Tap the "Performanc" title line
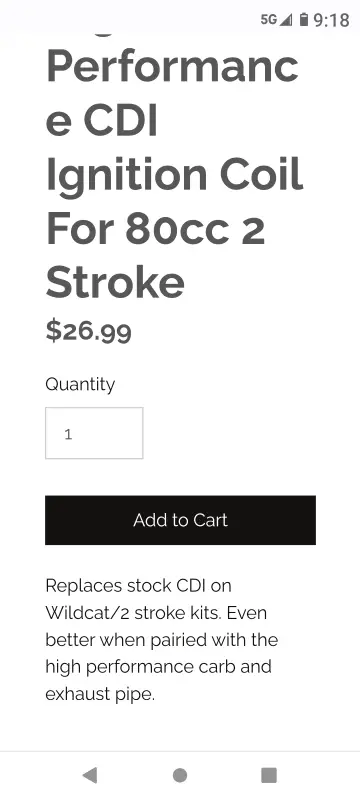Screen dimensions: 360x800 172,67
